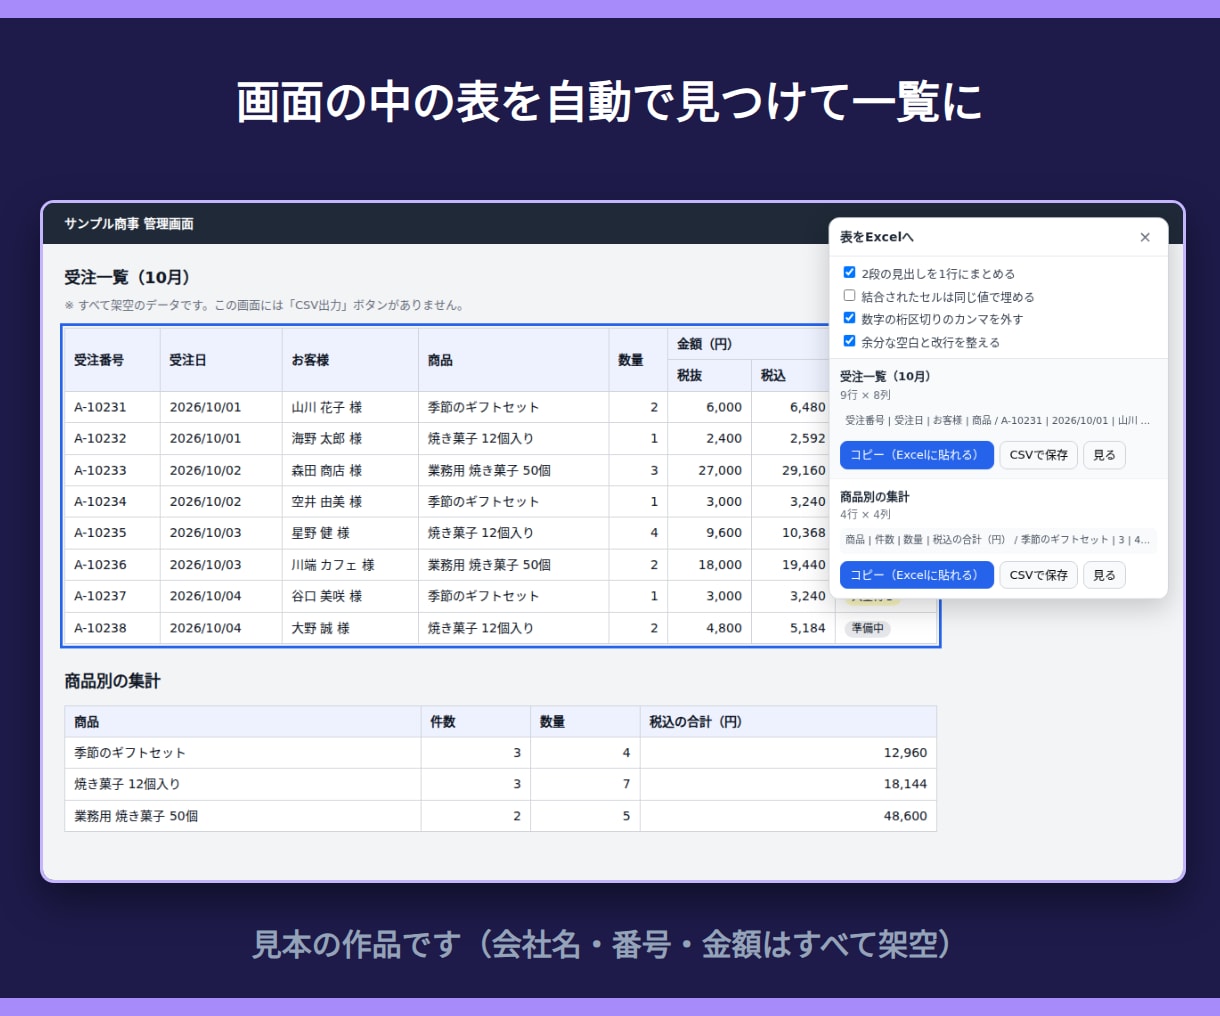Enable 結合されたセルは同じ値で埋める checkbox
The image size is (1220, 1016).
849,295
